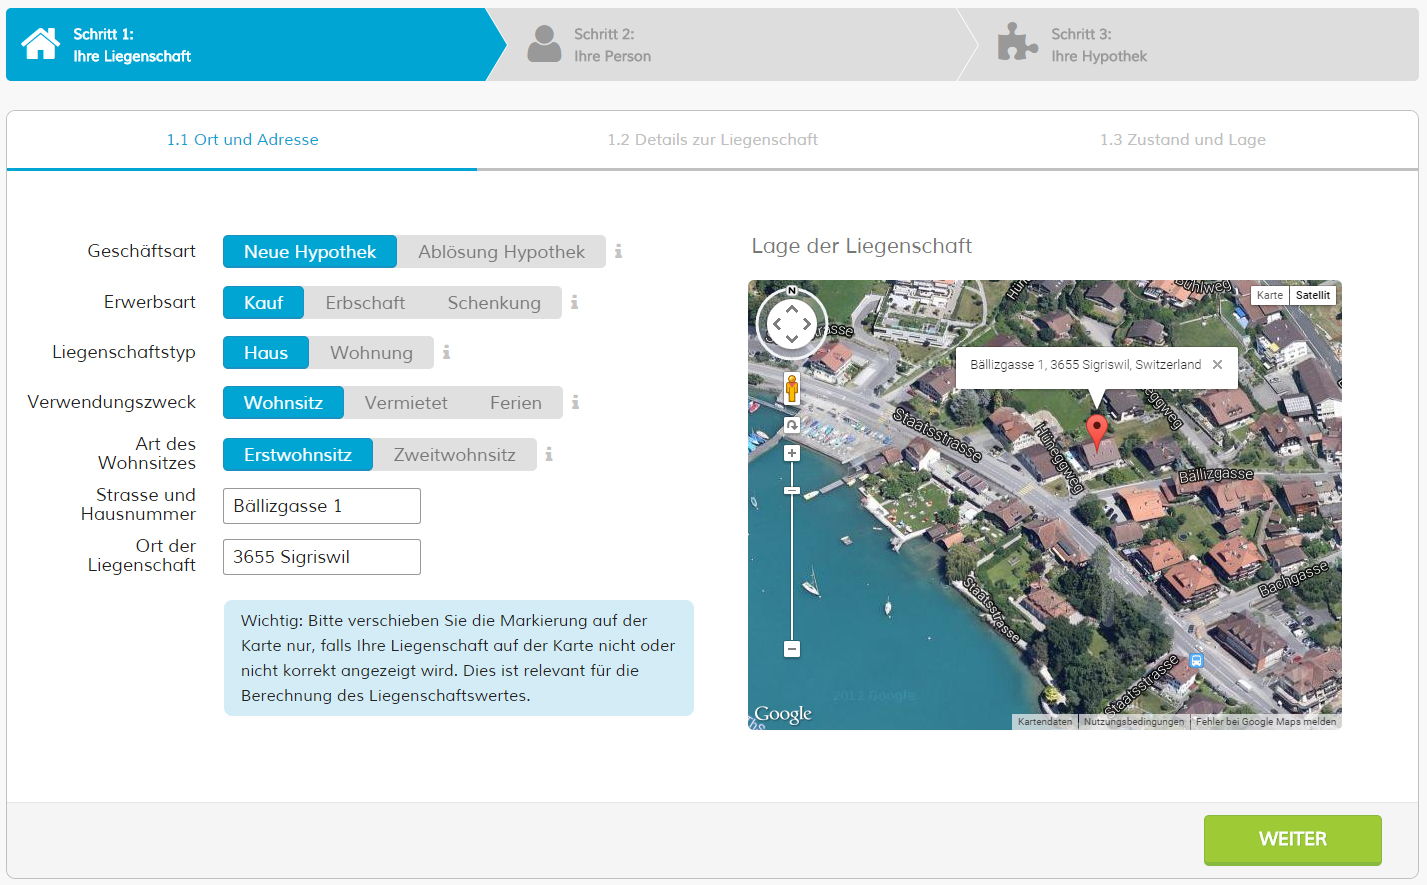
Task: Click the Strasse und Hausnummer input field
Action: click(321, 506)
